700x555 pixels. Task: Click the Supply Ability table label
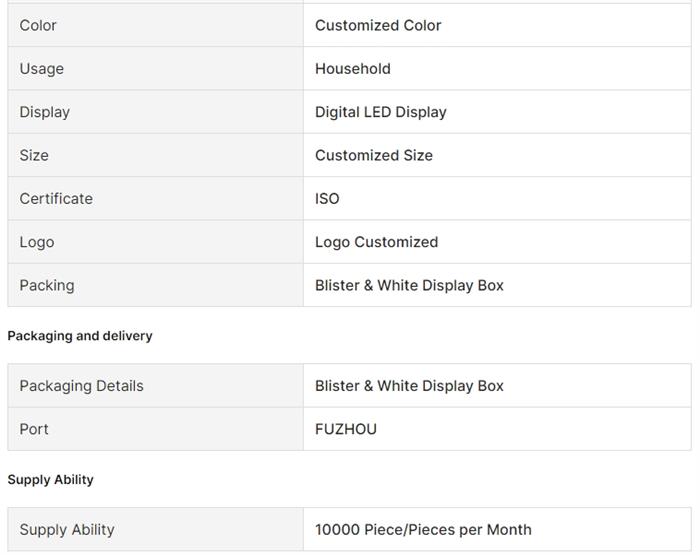[67, 530]
